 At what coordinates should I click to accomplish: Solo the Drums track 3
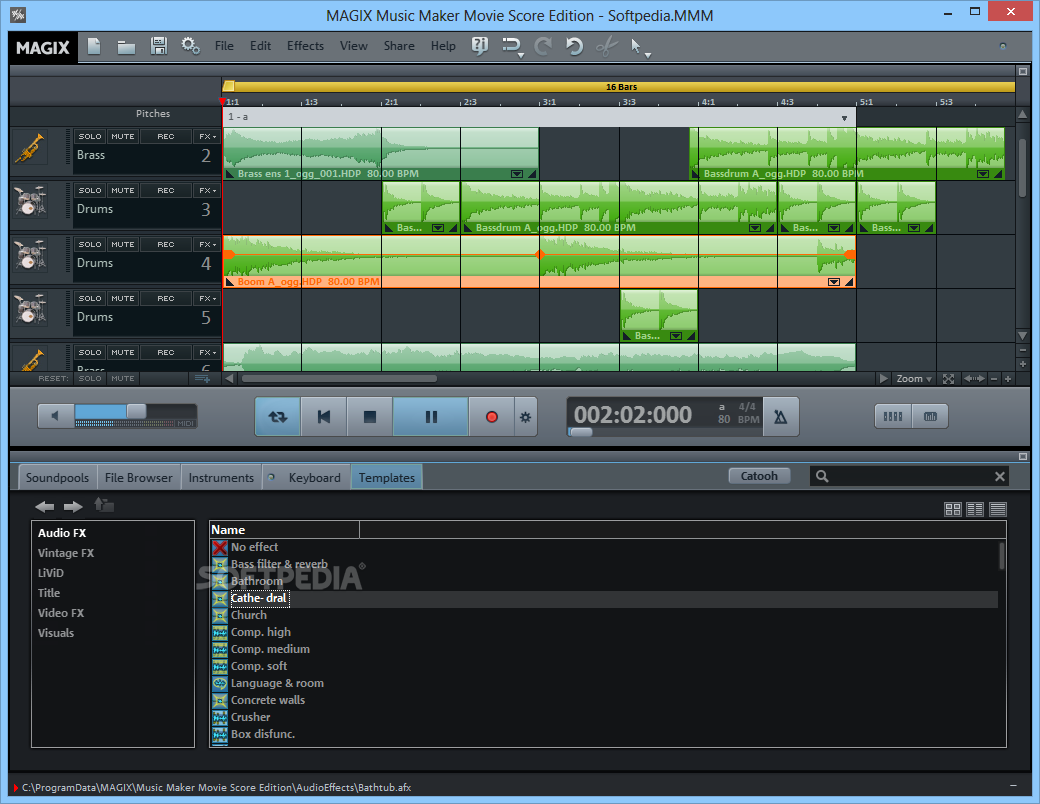(90, 190)
